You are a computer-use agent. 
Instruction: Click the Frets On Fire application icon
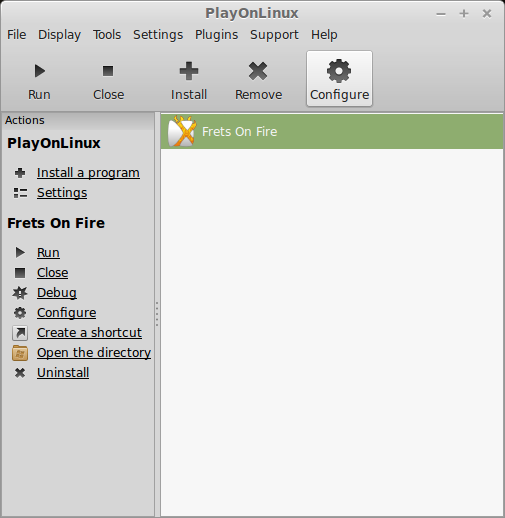click(x=182, y=132)
